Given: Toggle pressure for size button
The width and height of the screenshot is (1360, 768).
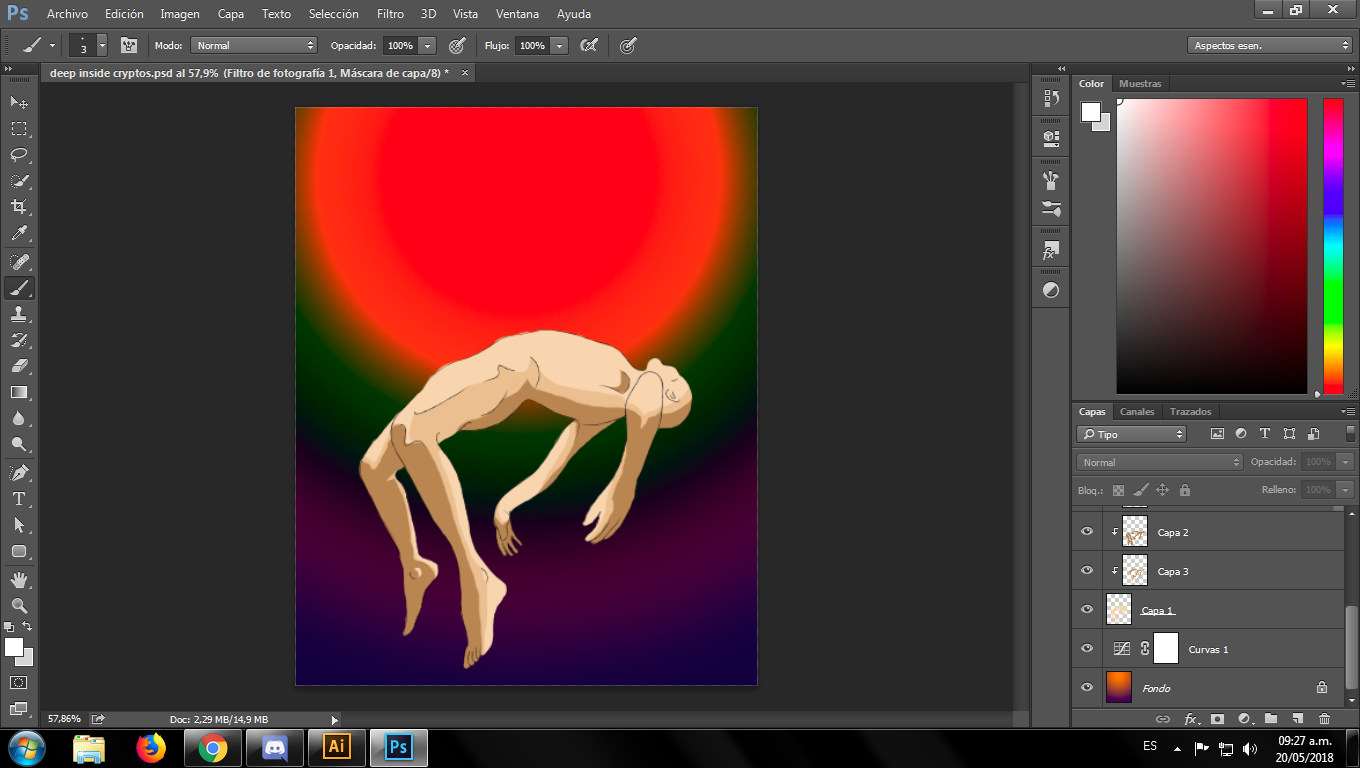Looking at the screenshot, I should (x=628, y=45).
